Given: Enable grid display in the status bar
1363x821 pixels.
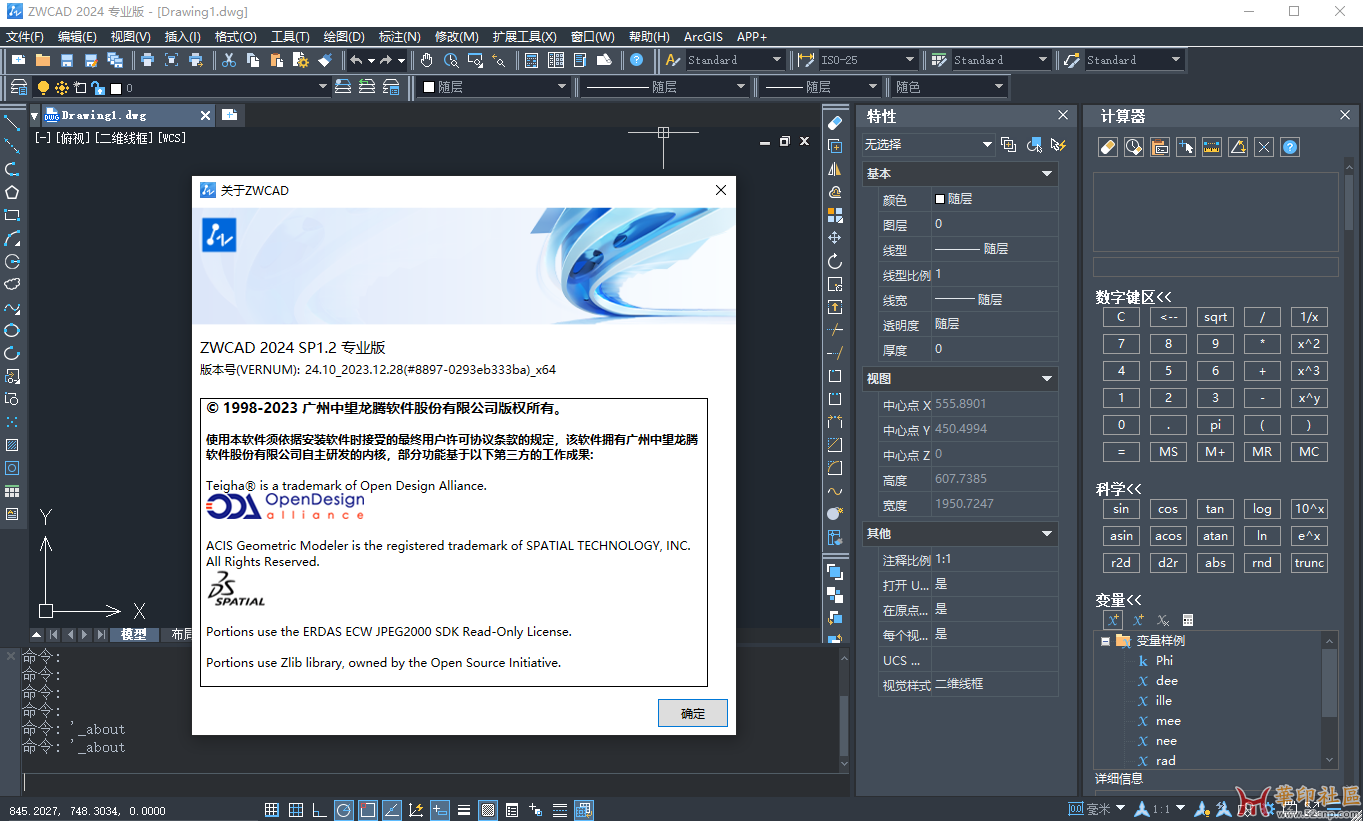Looking at the screenshot, I should (x=295, y=809).
